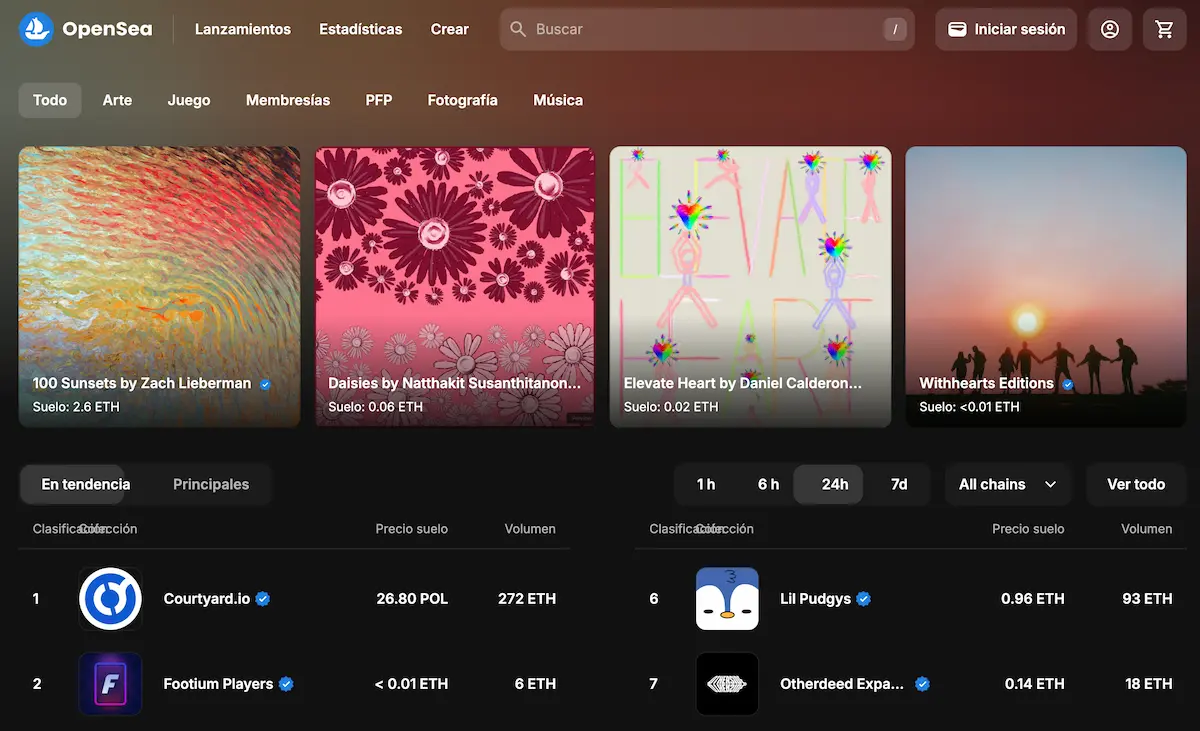Click Footium Players floor price < 0.01 ETH
This screenshot has width=1200, height=731.
point(412,684)
